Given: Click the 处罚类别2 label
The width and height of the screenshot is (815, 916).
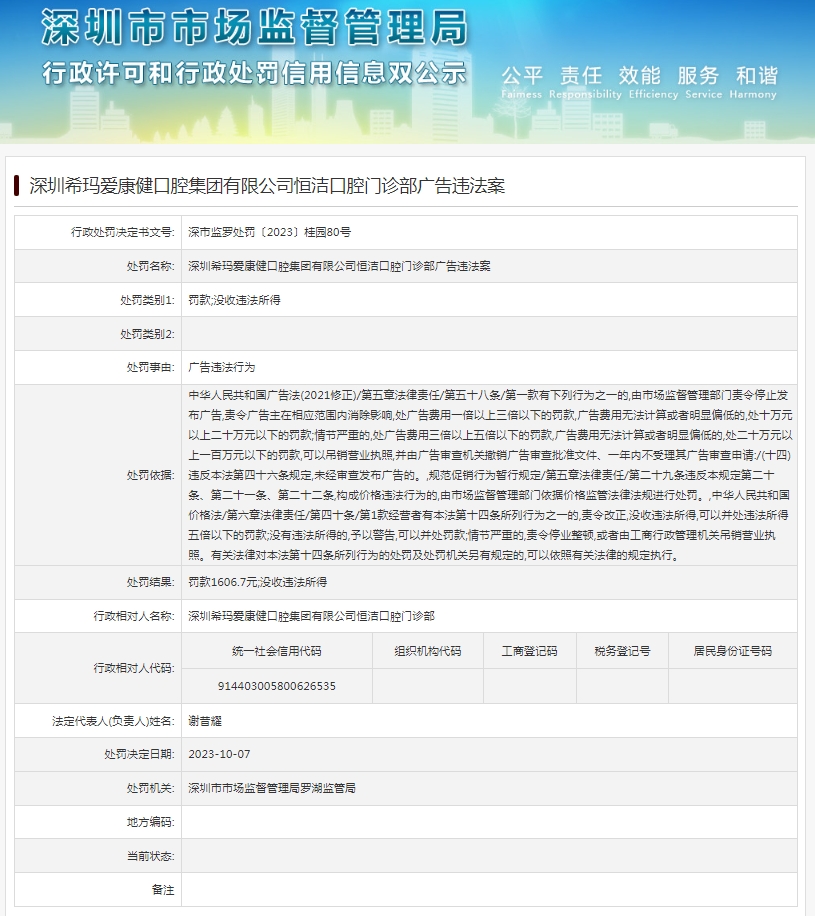Looking at the screenshot, I should (x=147, y=334).
